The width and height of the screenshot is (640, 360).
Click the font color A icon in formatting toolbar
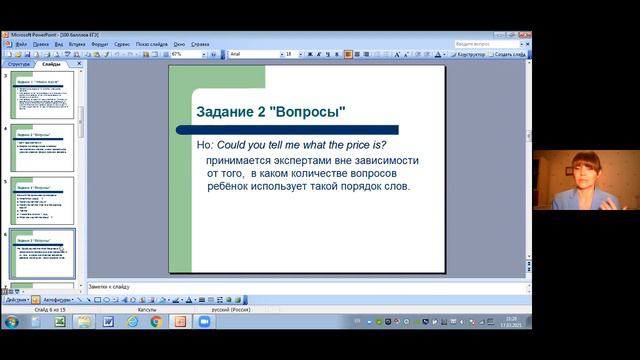[x=438, y=54]
